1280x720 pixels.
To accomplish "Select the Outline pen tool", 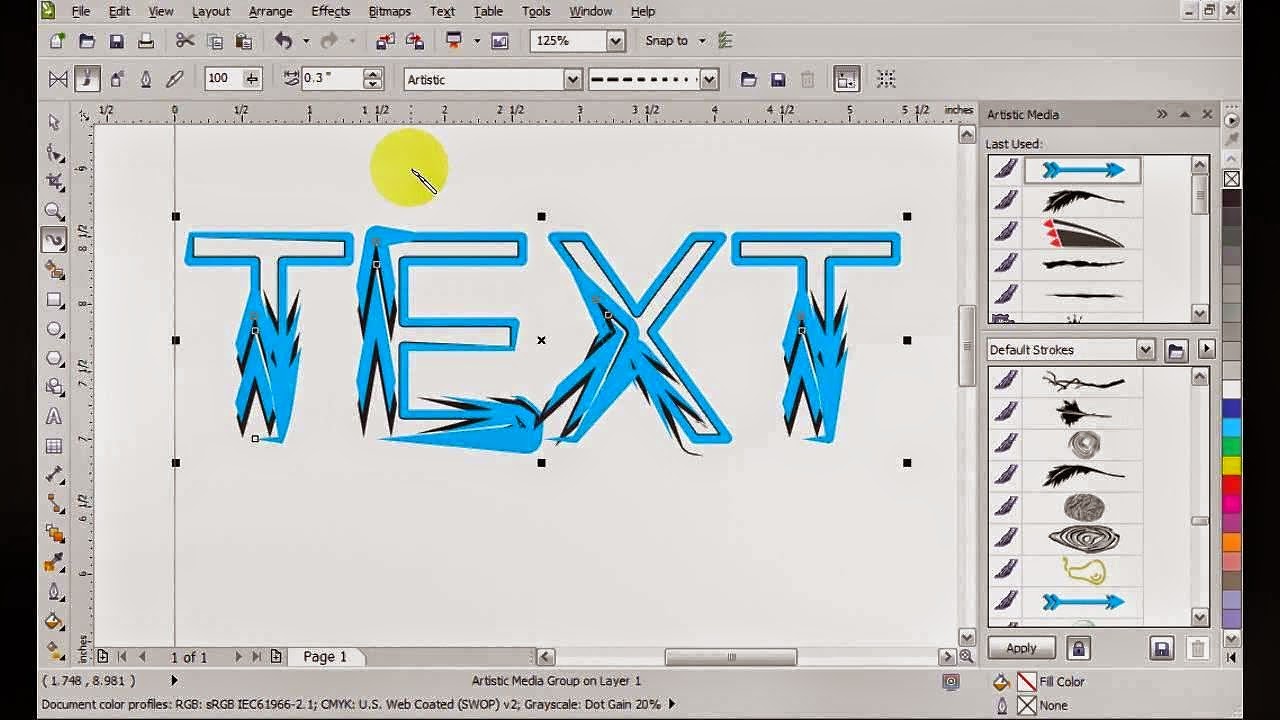I will point(54,592).
